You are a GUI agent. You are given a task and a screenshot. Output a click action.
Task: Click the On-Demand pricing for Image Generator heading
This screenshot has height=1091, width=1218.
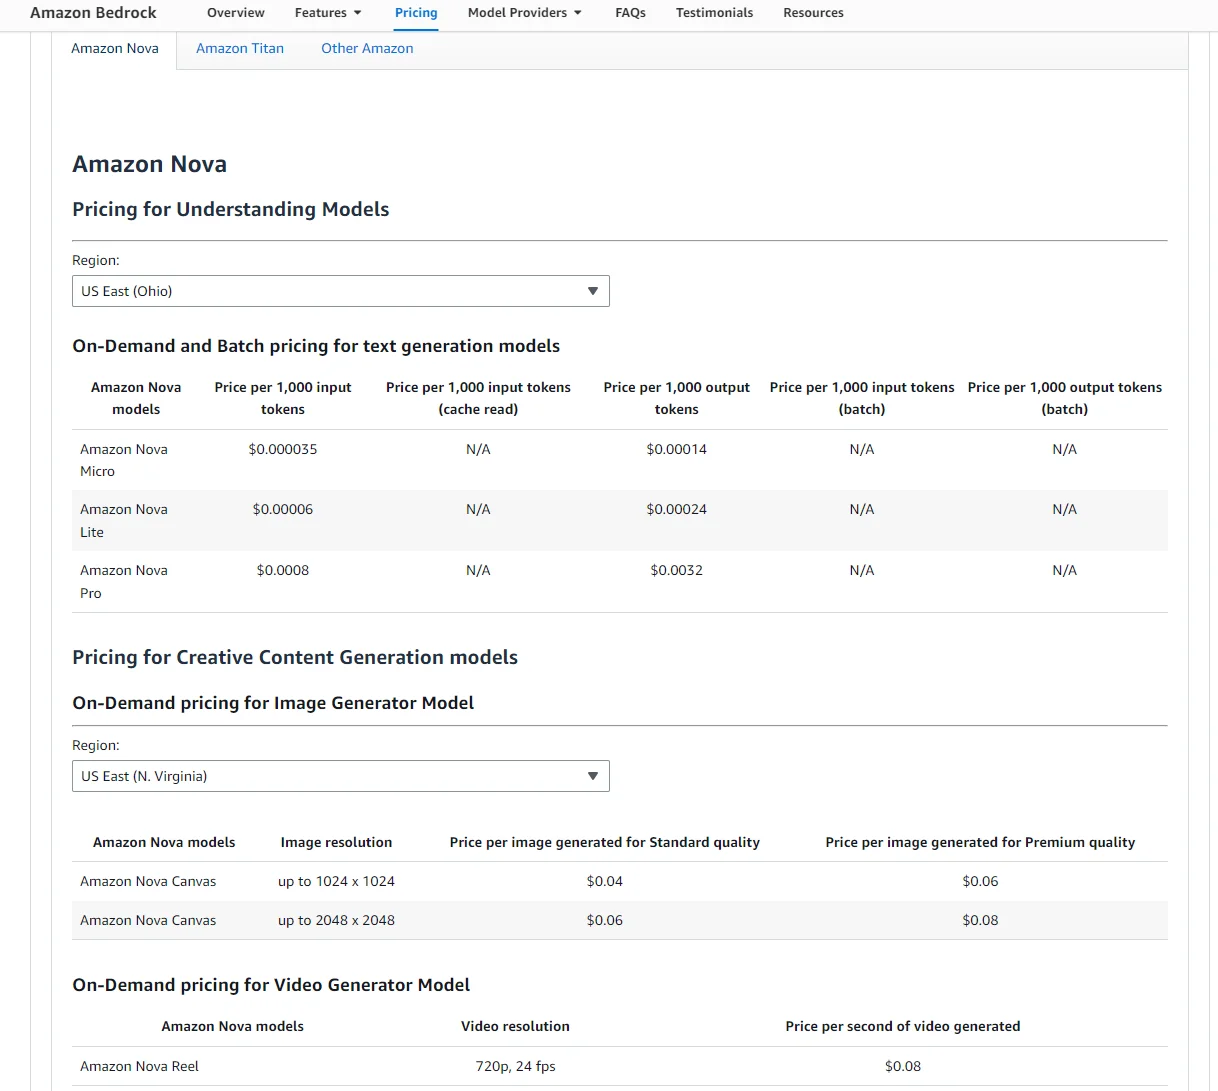273,703
